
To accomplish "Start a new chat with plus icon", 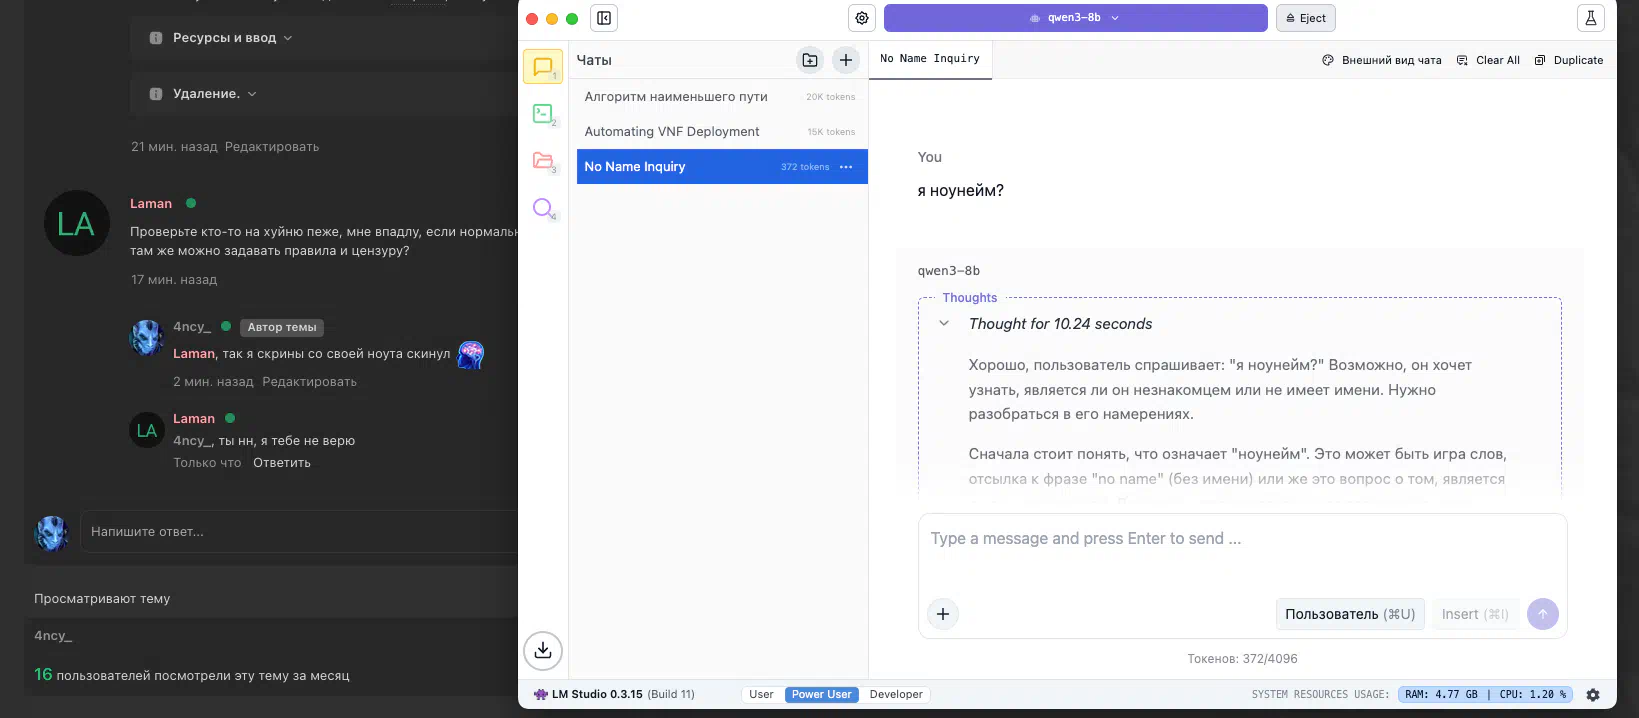I will click(846, 60).
